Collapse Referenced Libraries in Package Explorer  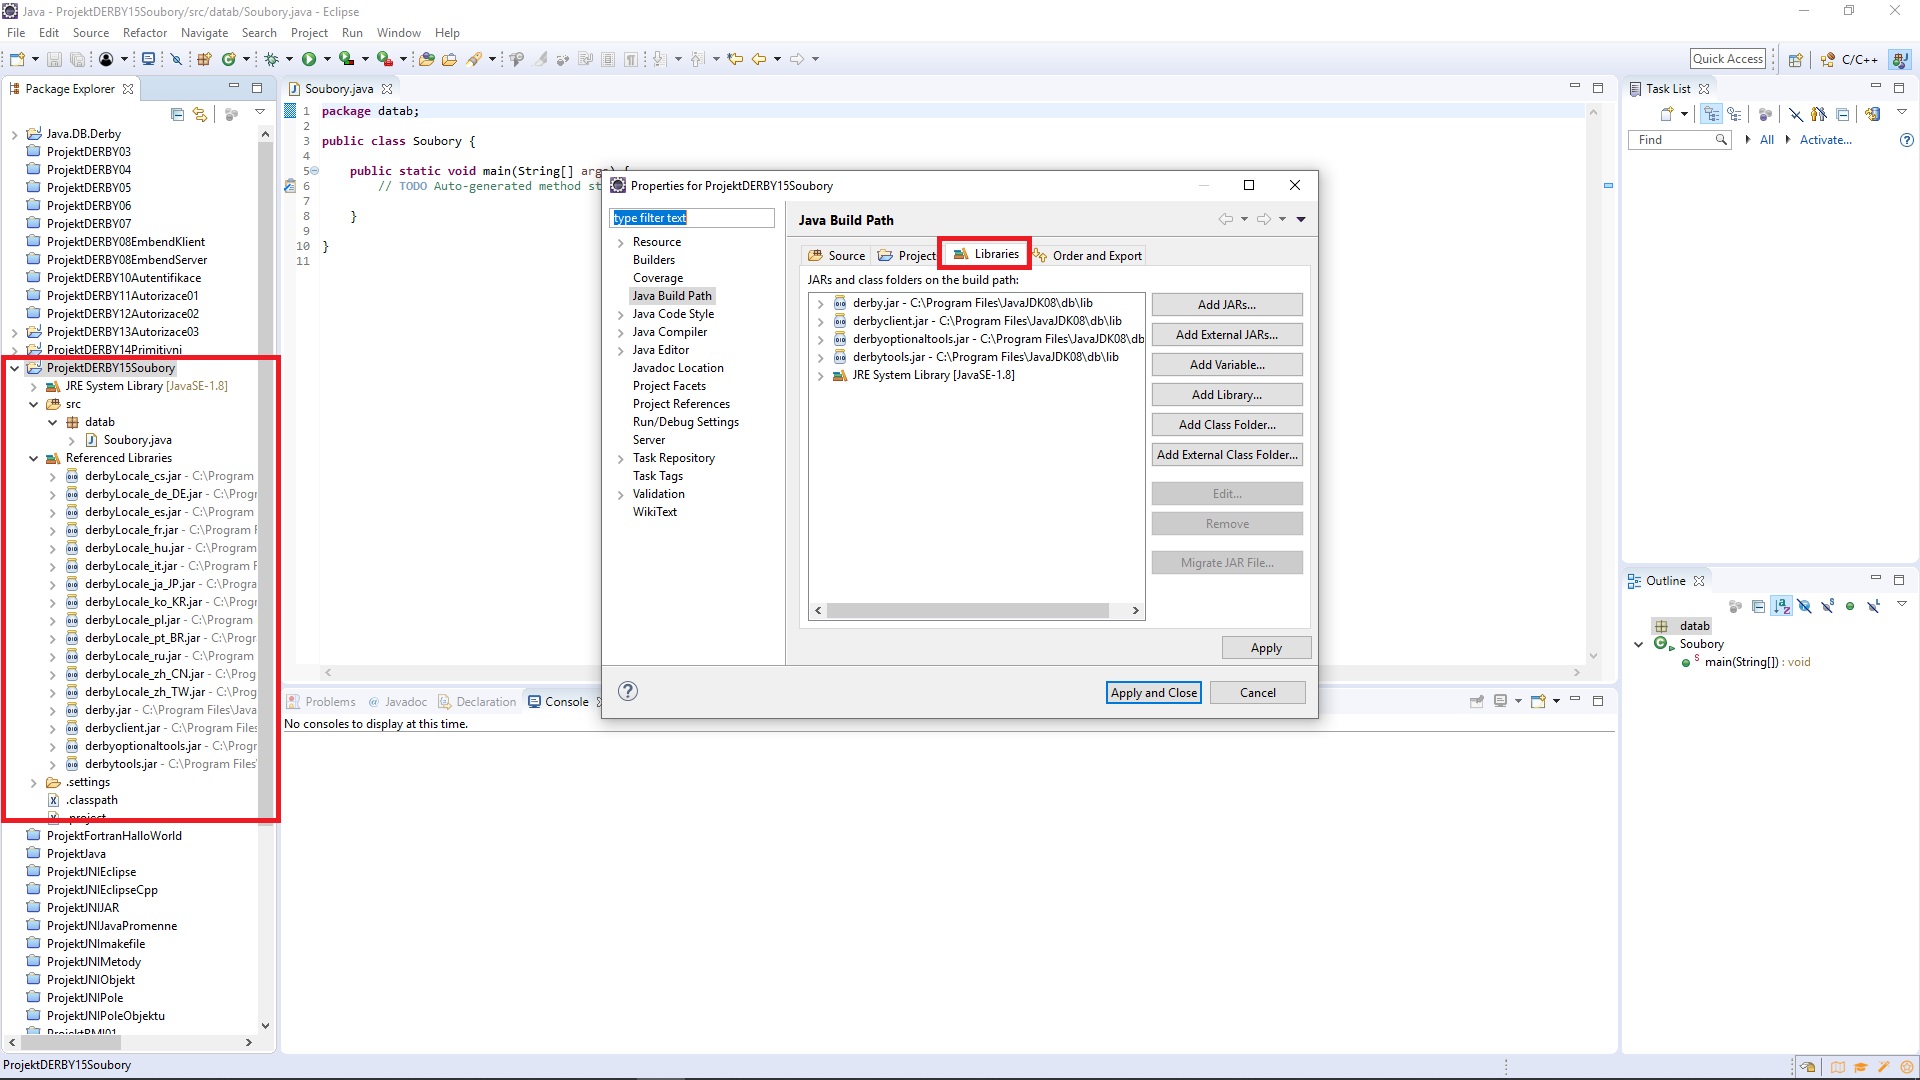click(33, 458)
